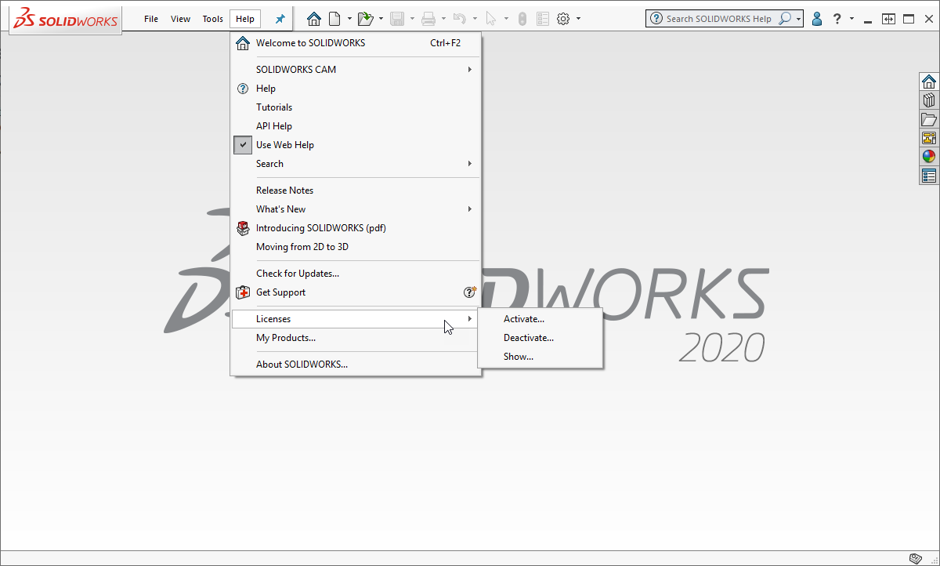Click the status bar tag icon at bottom right

[x=915, y=558]
